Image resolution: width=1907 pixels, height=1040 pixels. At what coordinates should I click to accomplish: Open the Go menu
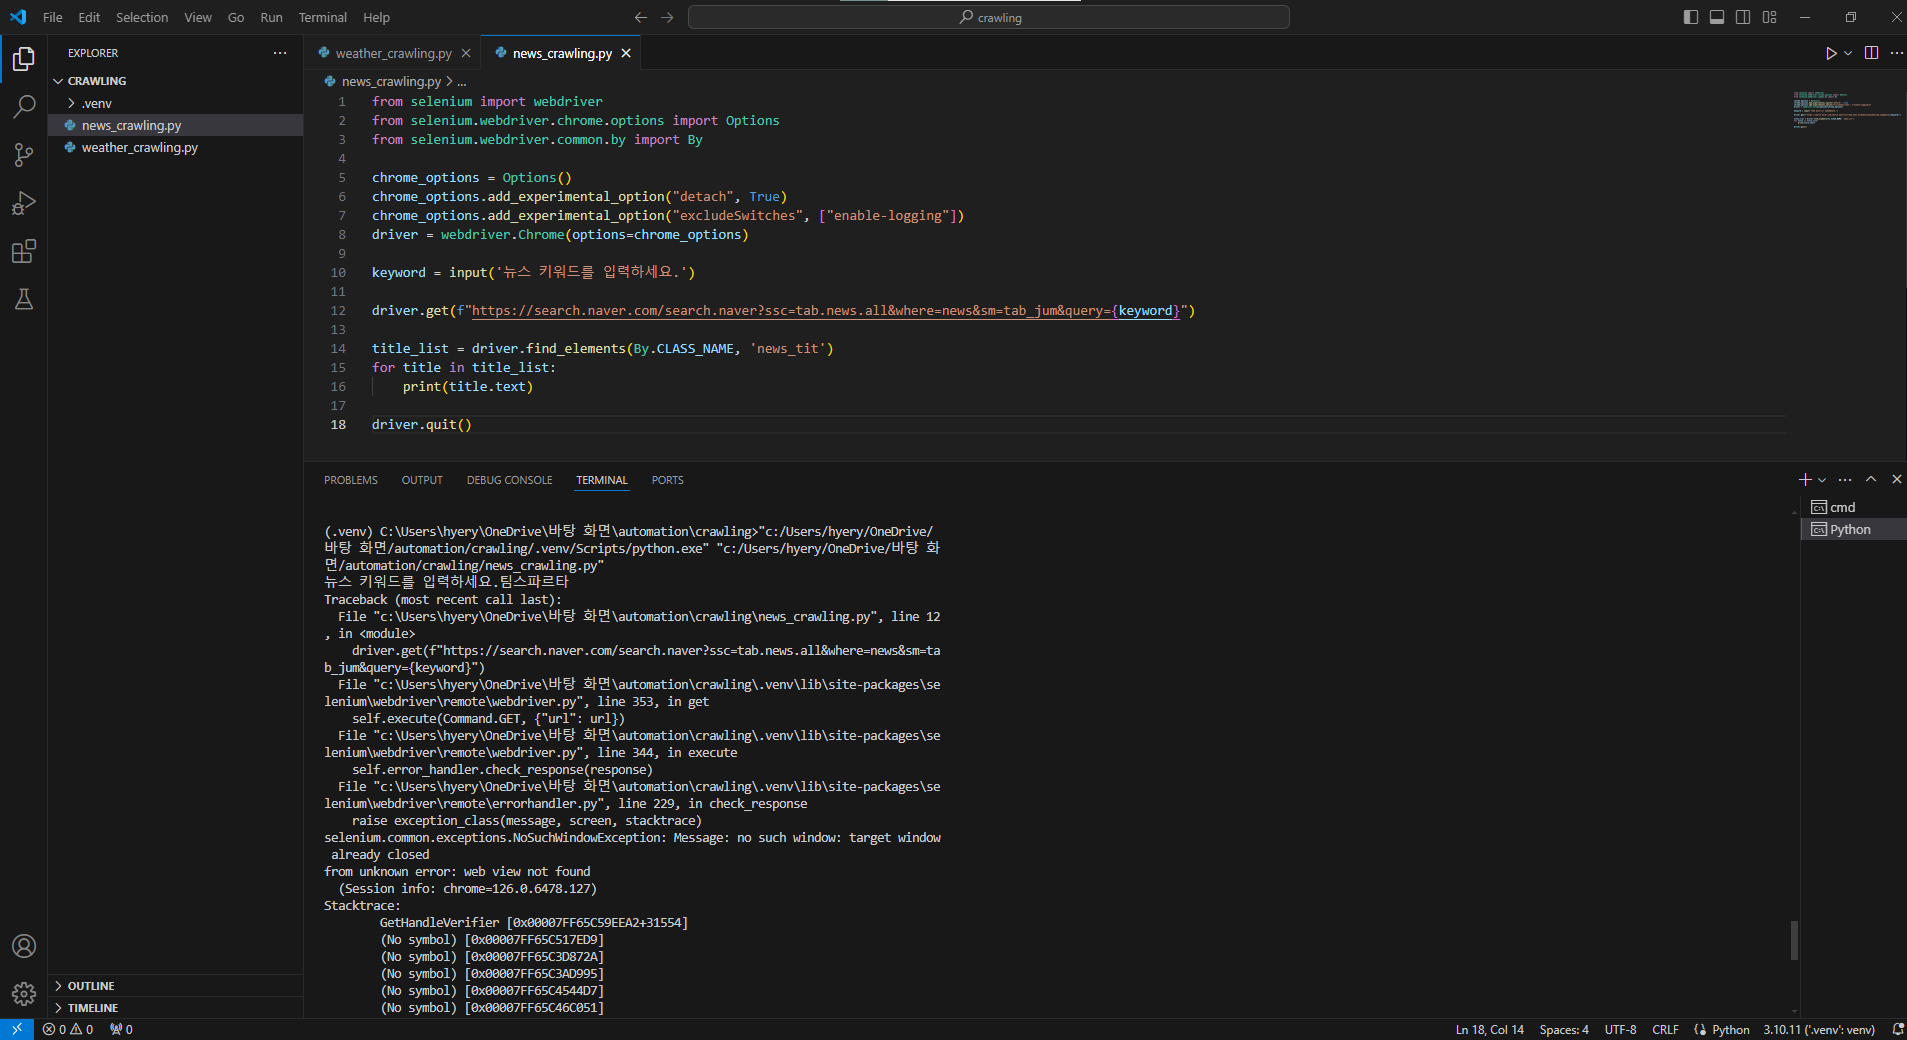236,17
